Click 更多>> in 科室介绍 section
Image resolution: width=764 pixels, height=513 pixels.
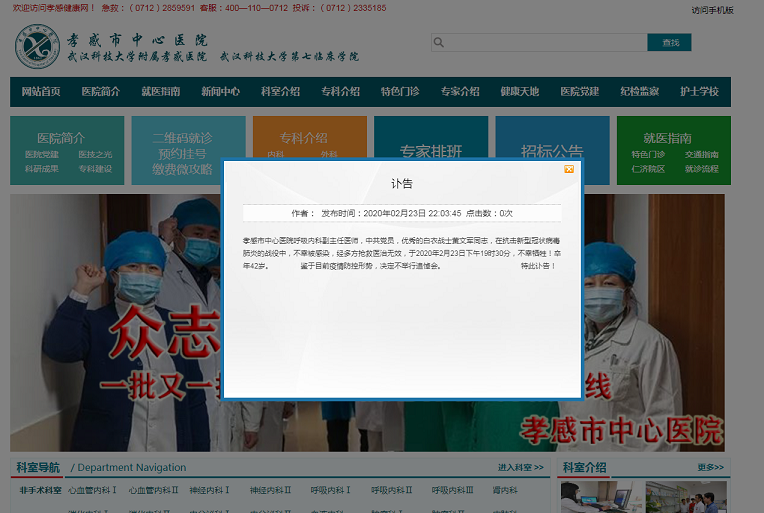[710, 468]
